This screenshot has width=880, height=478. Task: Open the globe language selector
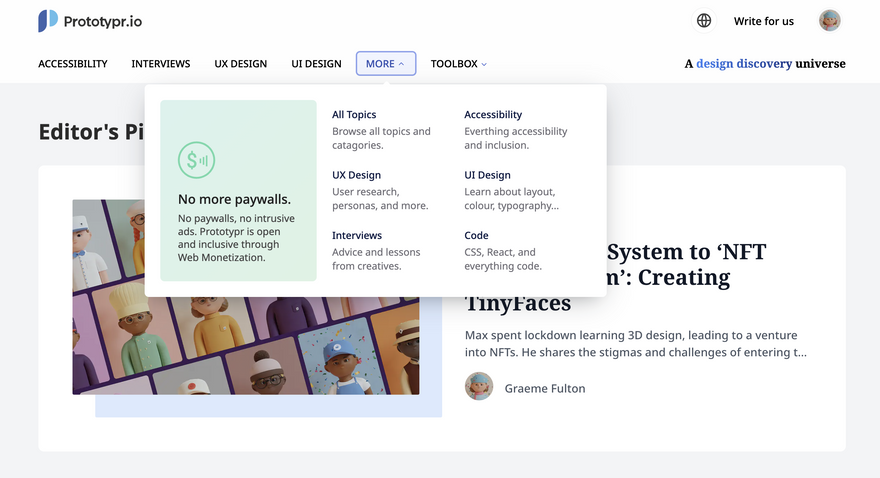click(x=704, y=21)
